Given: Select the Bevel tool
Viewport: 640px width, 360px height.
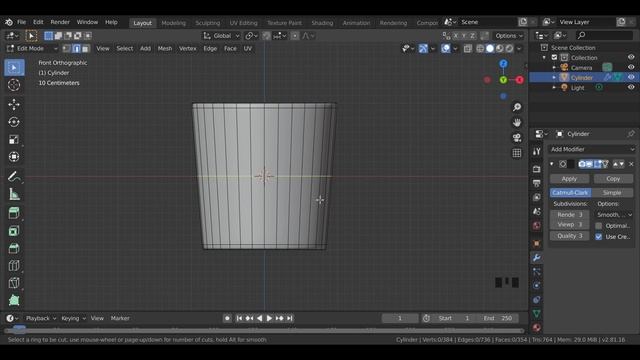Looking at the screenshot, I should click(x=14, y=248).
